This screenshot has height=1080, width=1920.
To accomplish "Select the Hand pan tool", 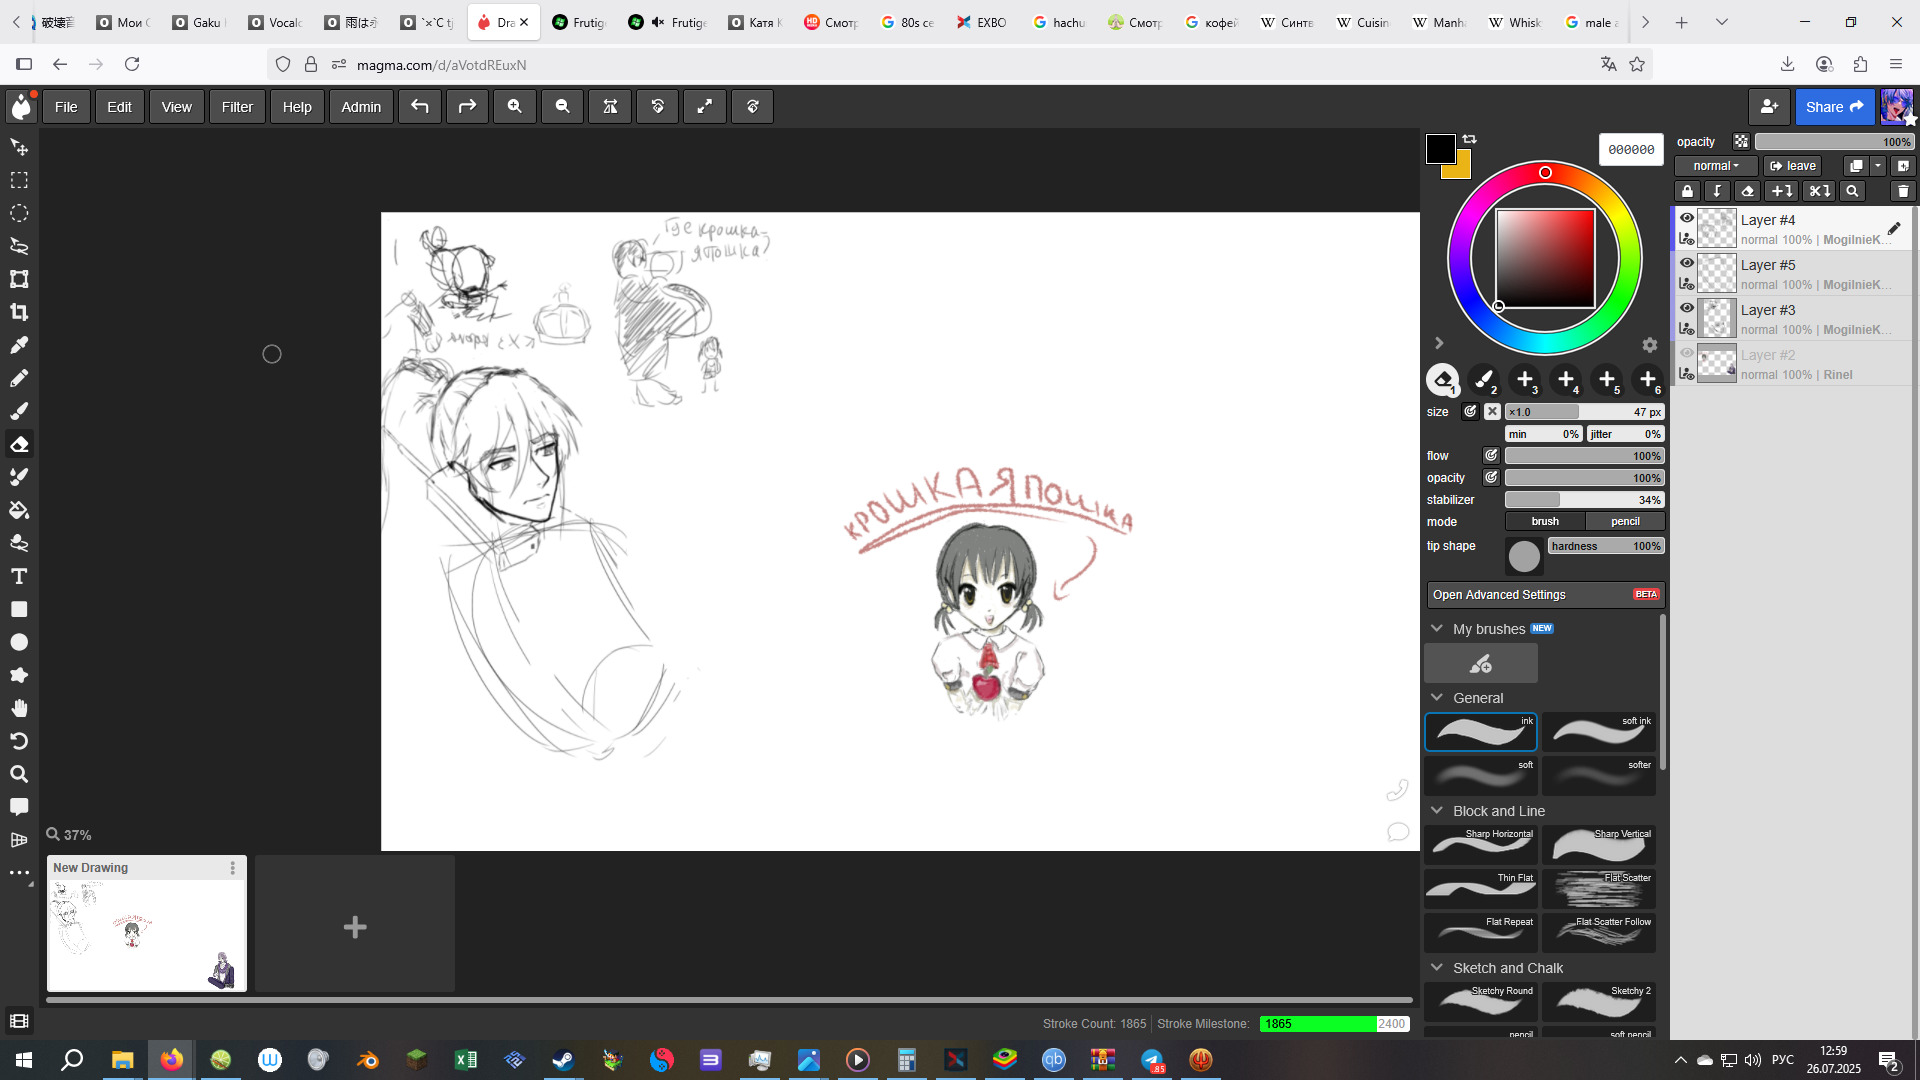I will point(19,708).
